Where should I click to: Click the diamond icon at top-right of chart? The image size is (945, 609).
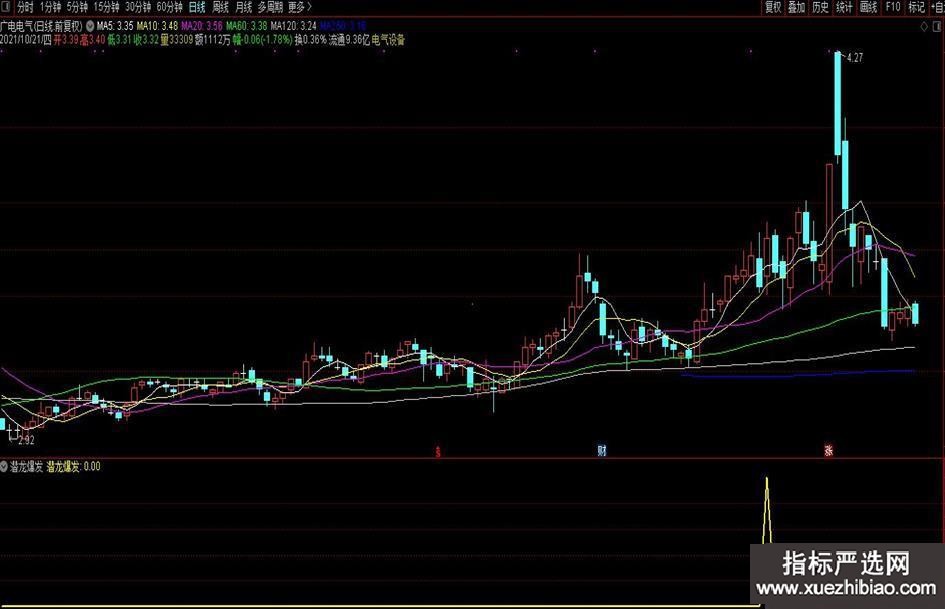pos(924,27)
